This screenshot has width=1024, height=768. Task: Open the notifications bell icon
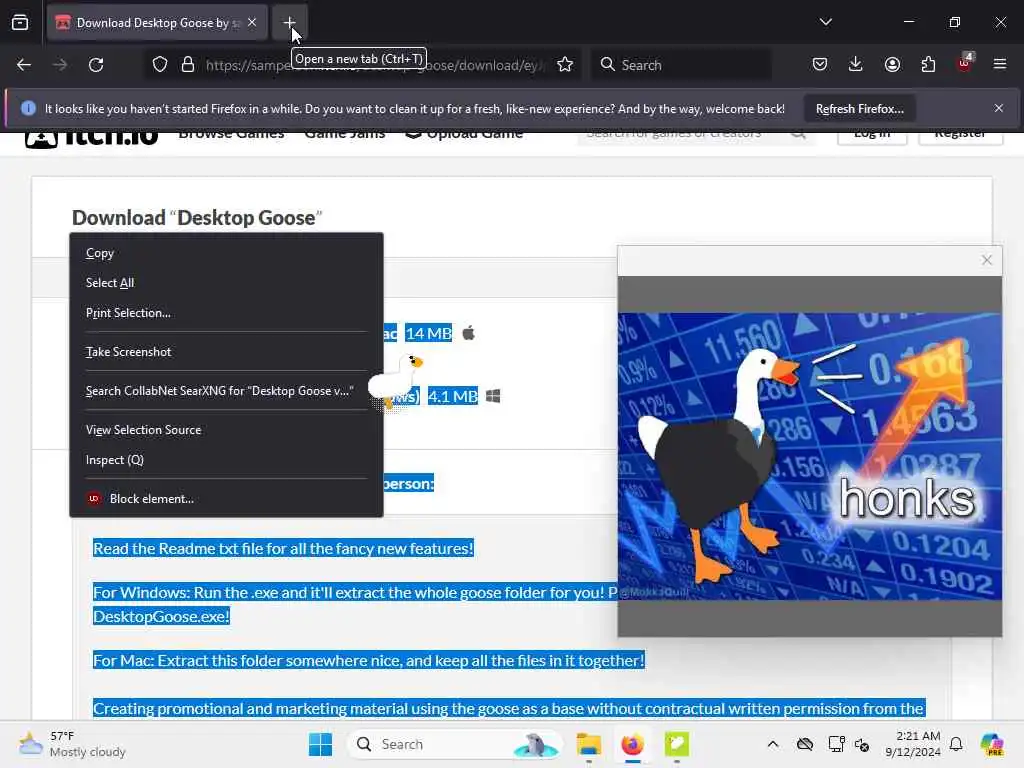956,744
